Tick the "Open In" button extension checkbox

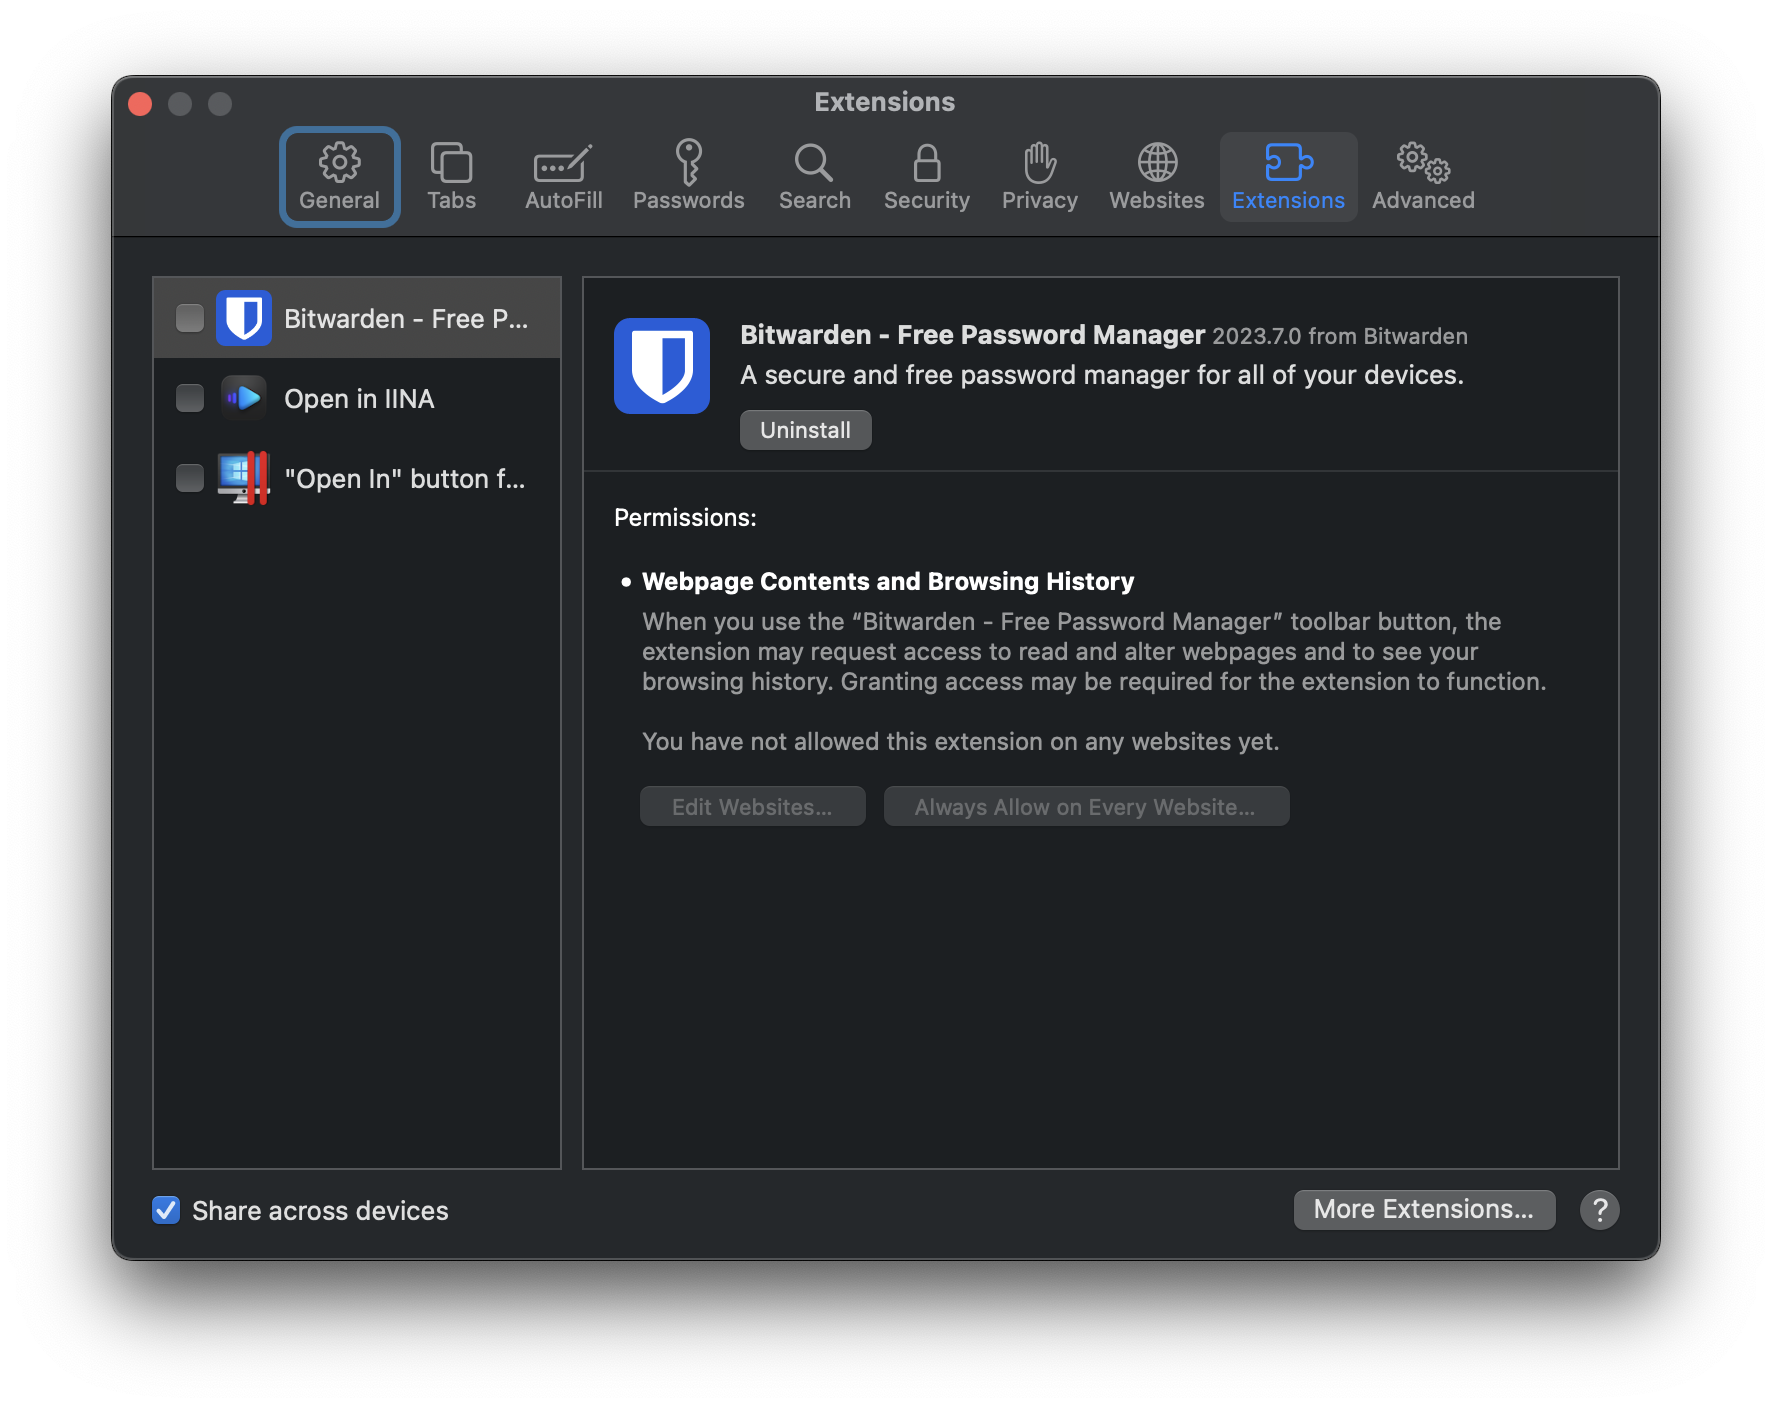(x=190, y=478)
